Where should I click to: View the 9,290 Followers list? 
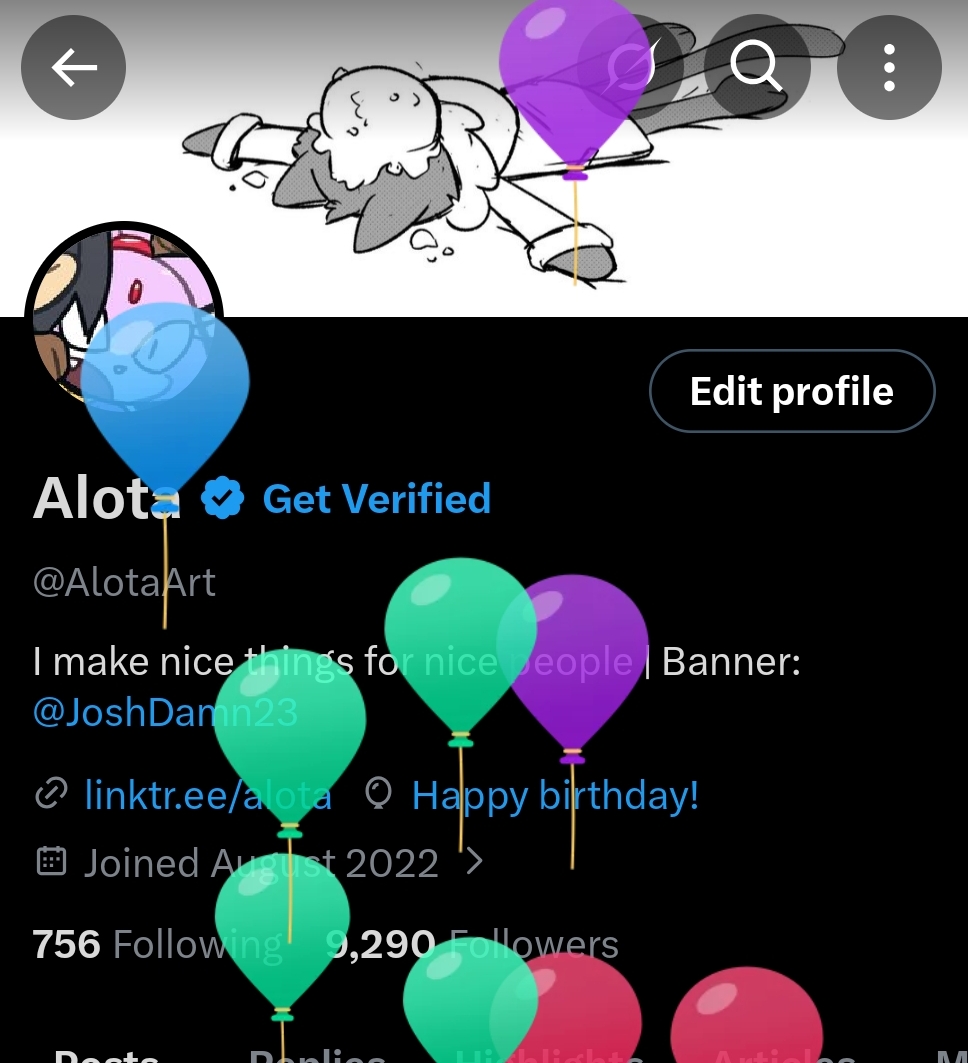click(x=472, y=944)
